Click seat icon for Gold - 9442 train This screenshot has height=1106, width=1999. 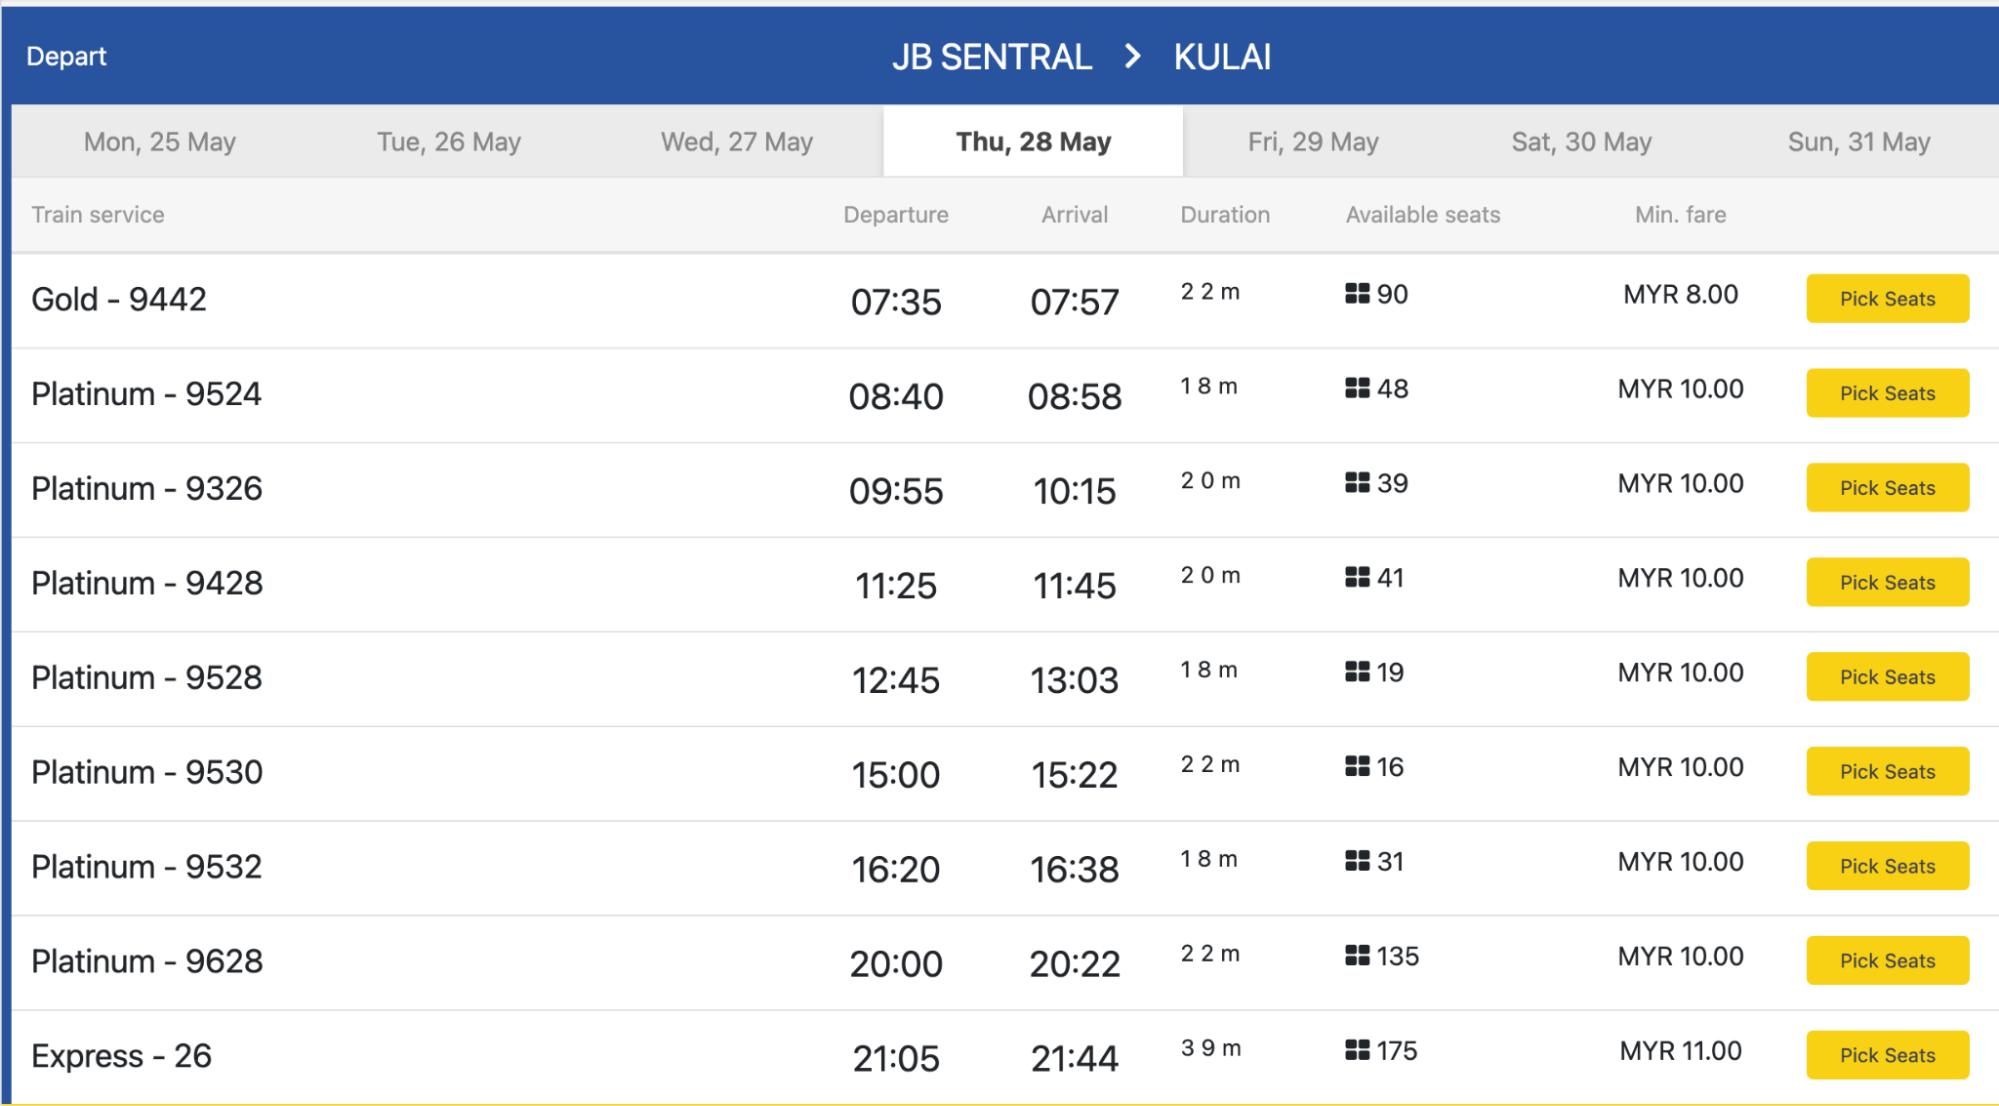click(1357, 294)
